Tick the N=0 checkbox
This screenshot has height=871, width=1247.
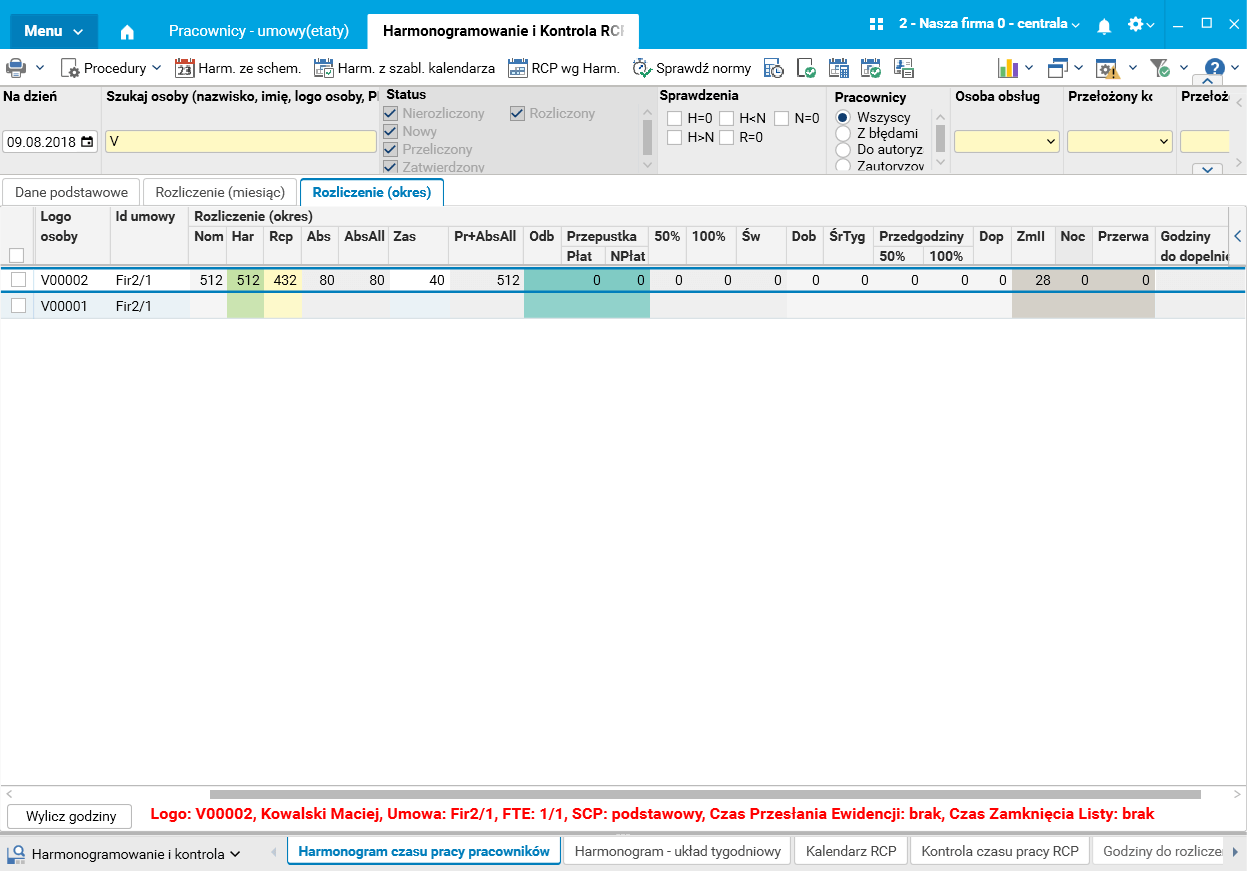[782, 118]
